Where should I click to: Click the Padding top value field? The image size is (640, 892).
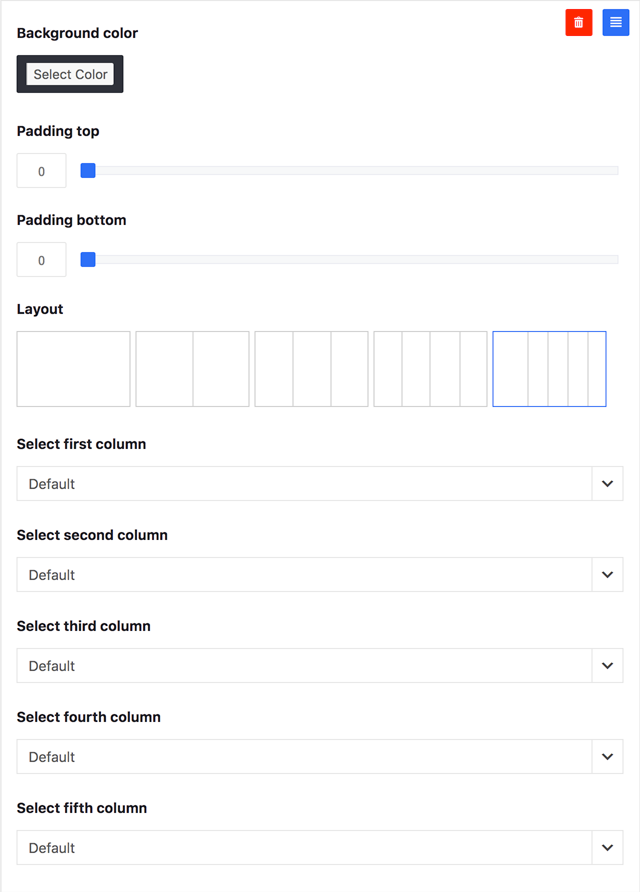click(x=42, y=171)
